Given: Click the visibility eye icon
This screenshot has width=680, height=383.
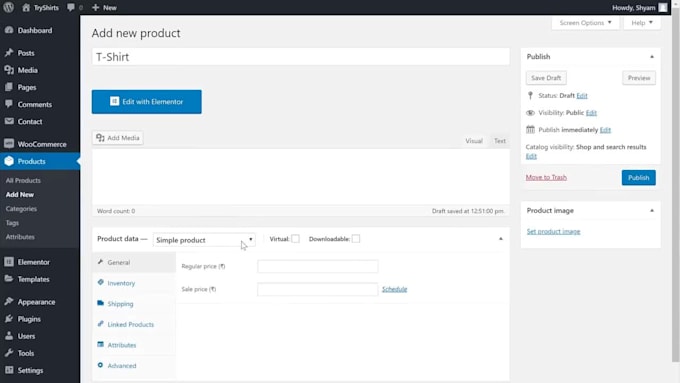Looking at the screenshot, I should (x=530, y=113).
